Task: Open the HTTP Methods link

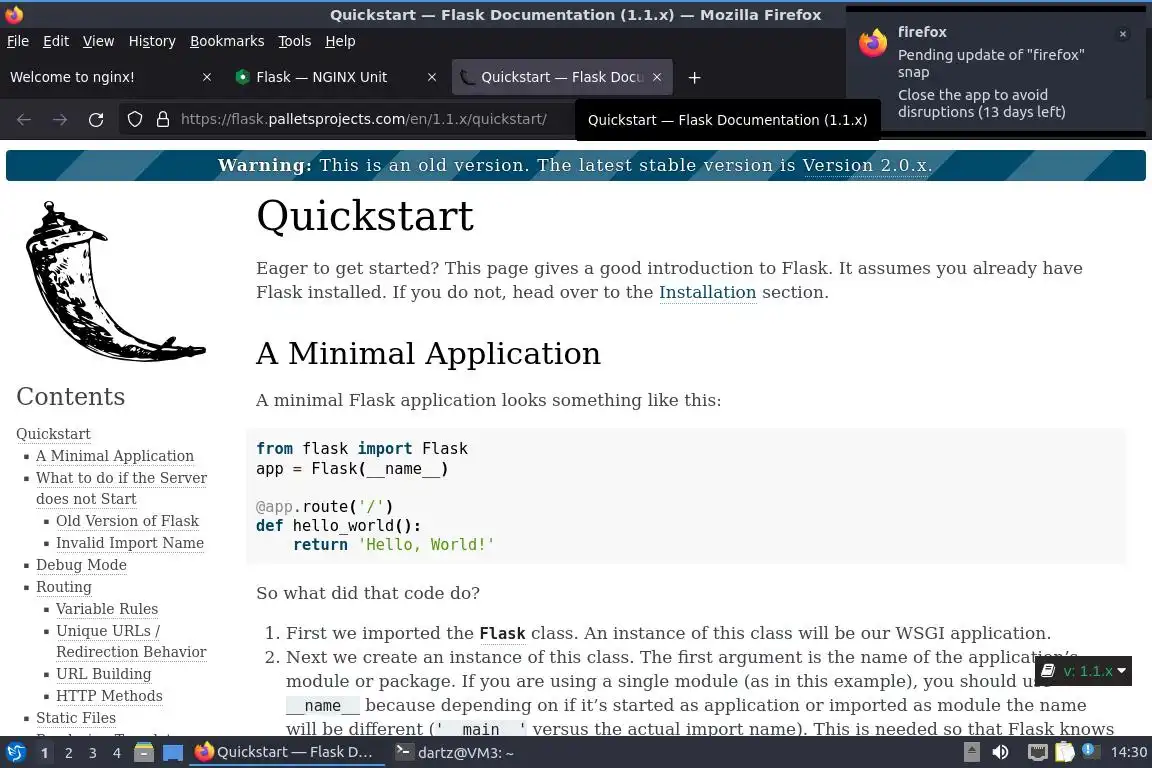Action: coord(109,696)
